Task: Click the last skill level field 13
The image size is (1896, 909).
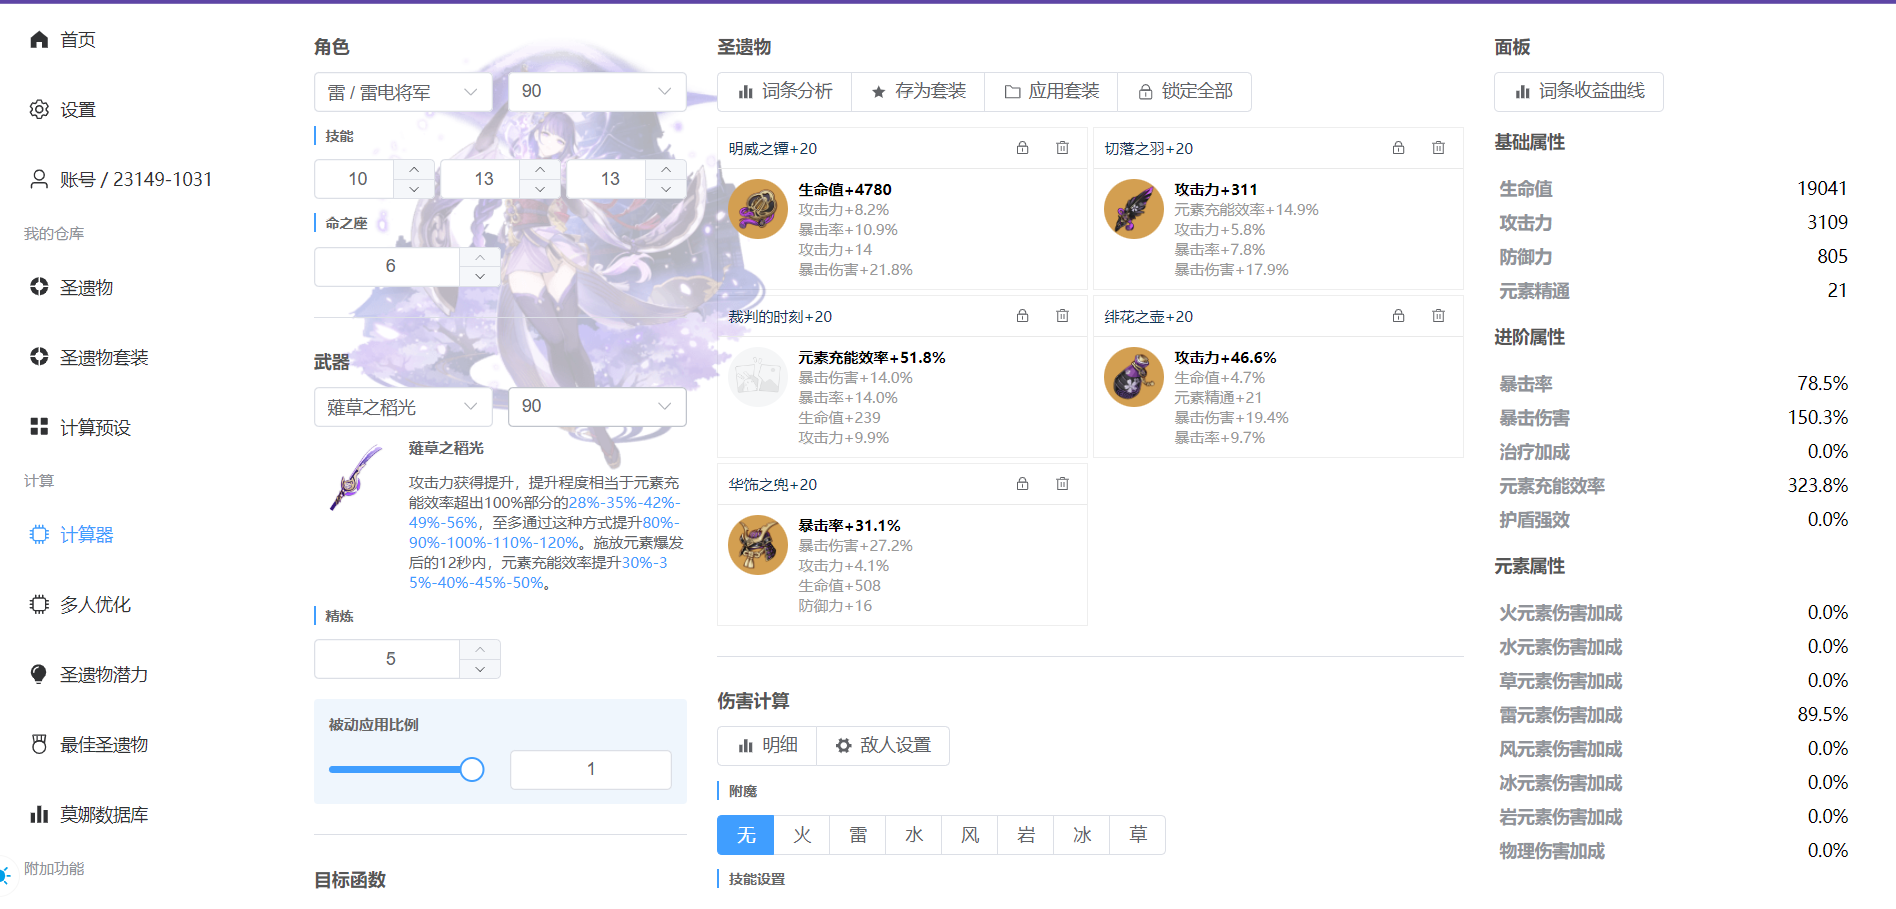Action: pos(609,179)
